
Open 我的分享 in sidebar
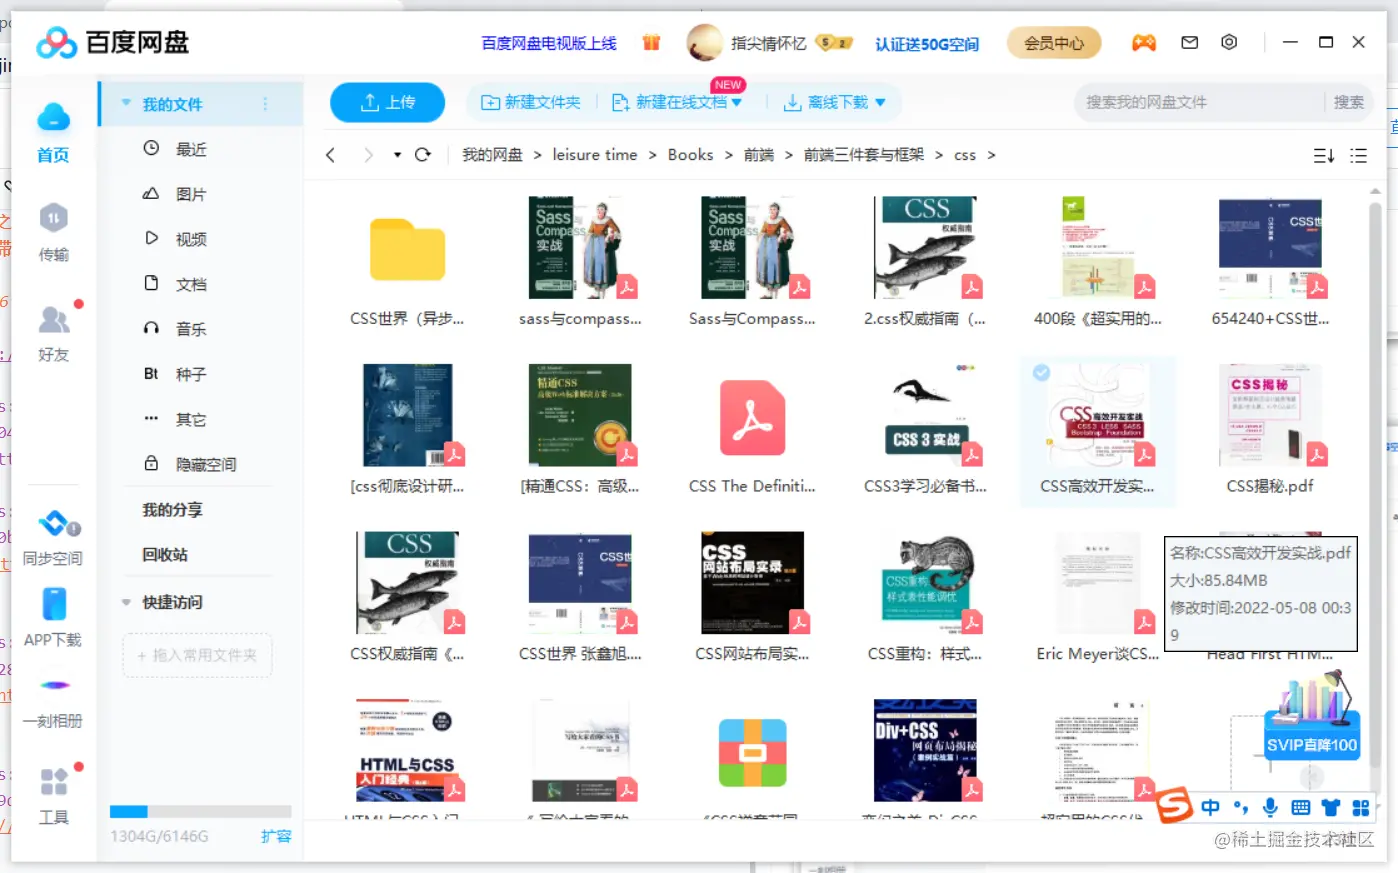(x=172, y=510)
